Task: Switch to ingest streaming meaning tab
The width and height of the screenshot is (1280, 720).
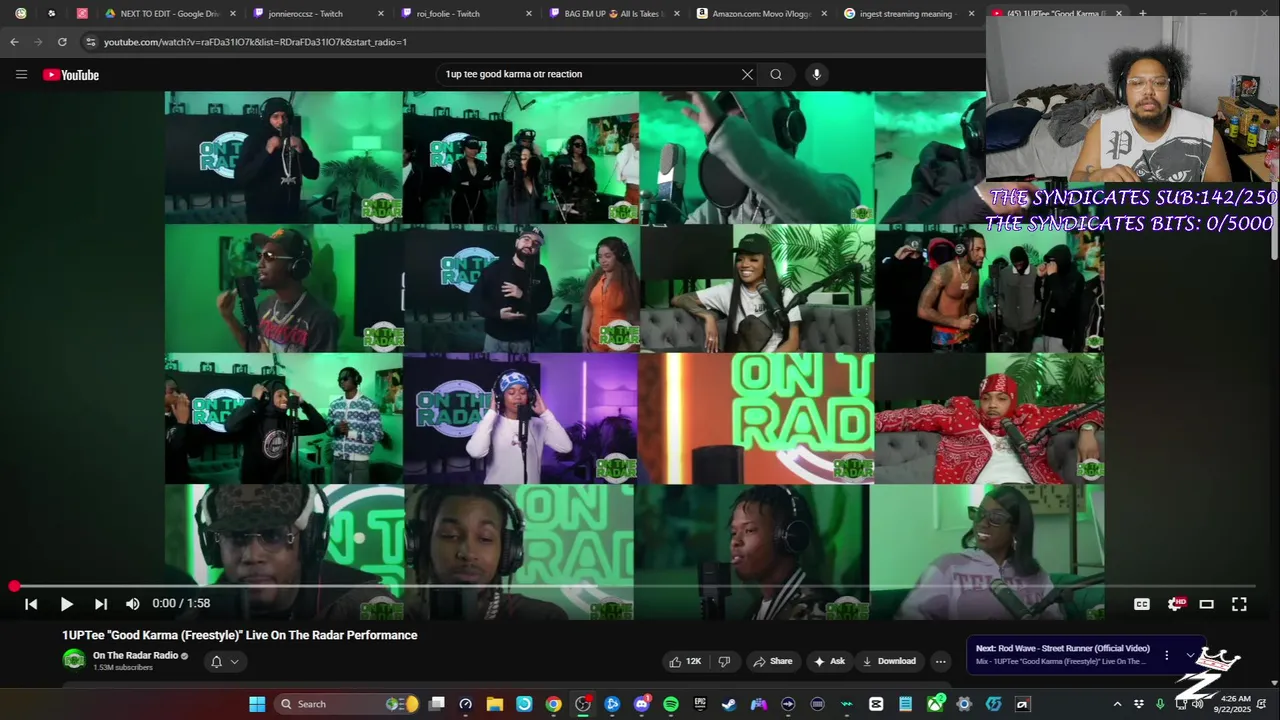Action: pyautogui.click(x=908, y=14)
